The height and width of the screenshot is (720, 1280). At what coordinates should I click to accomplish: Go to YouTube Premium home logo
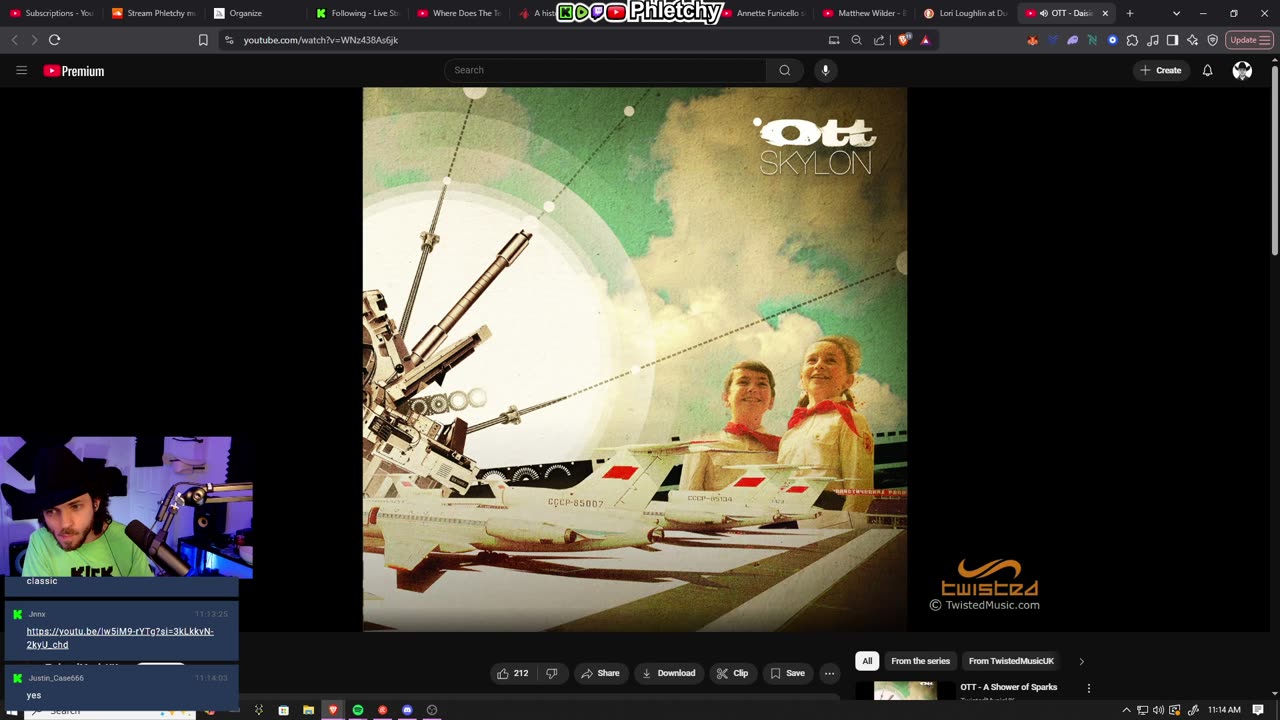[x=74, y=71]
